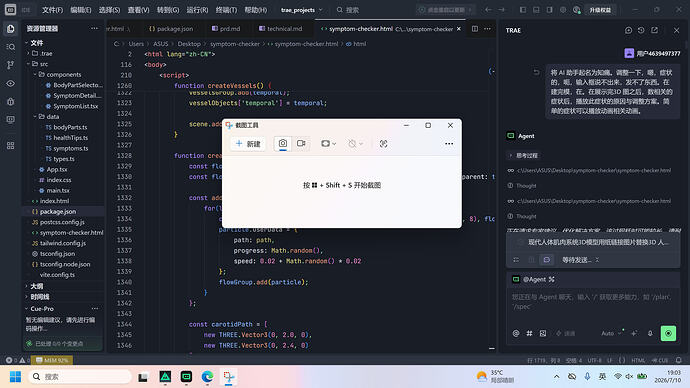The image size is (690, 388).
Task: Click the image attach icon in chat input
Action: coord(543,333)
